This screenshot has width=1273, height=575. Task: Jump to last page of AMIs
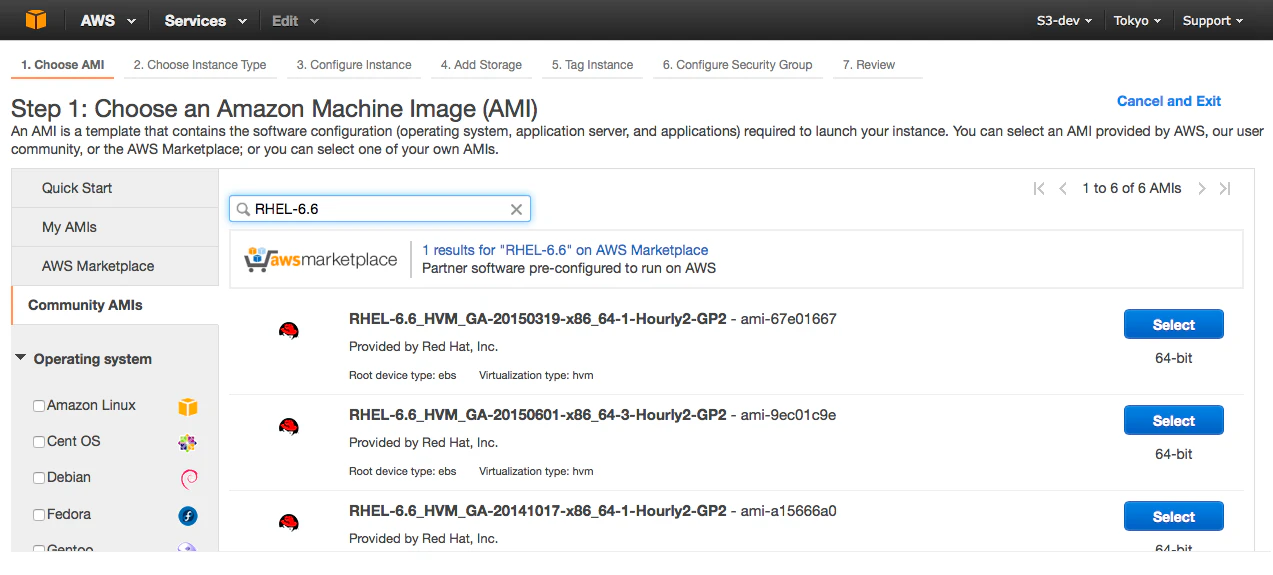click(x=1224, y=188)
